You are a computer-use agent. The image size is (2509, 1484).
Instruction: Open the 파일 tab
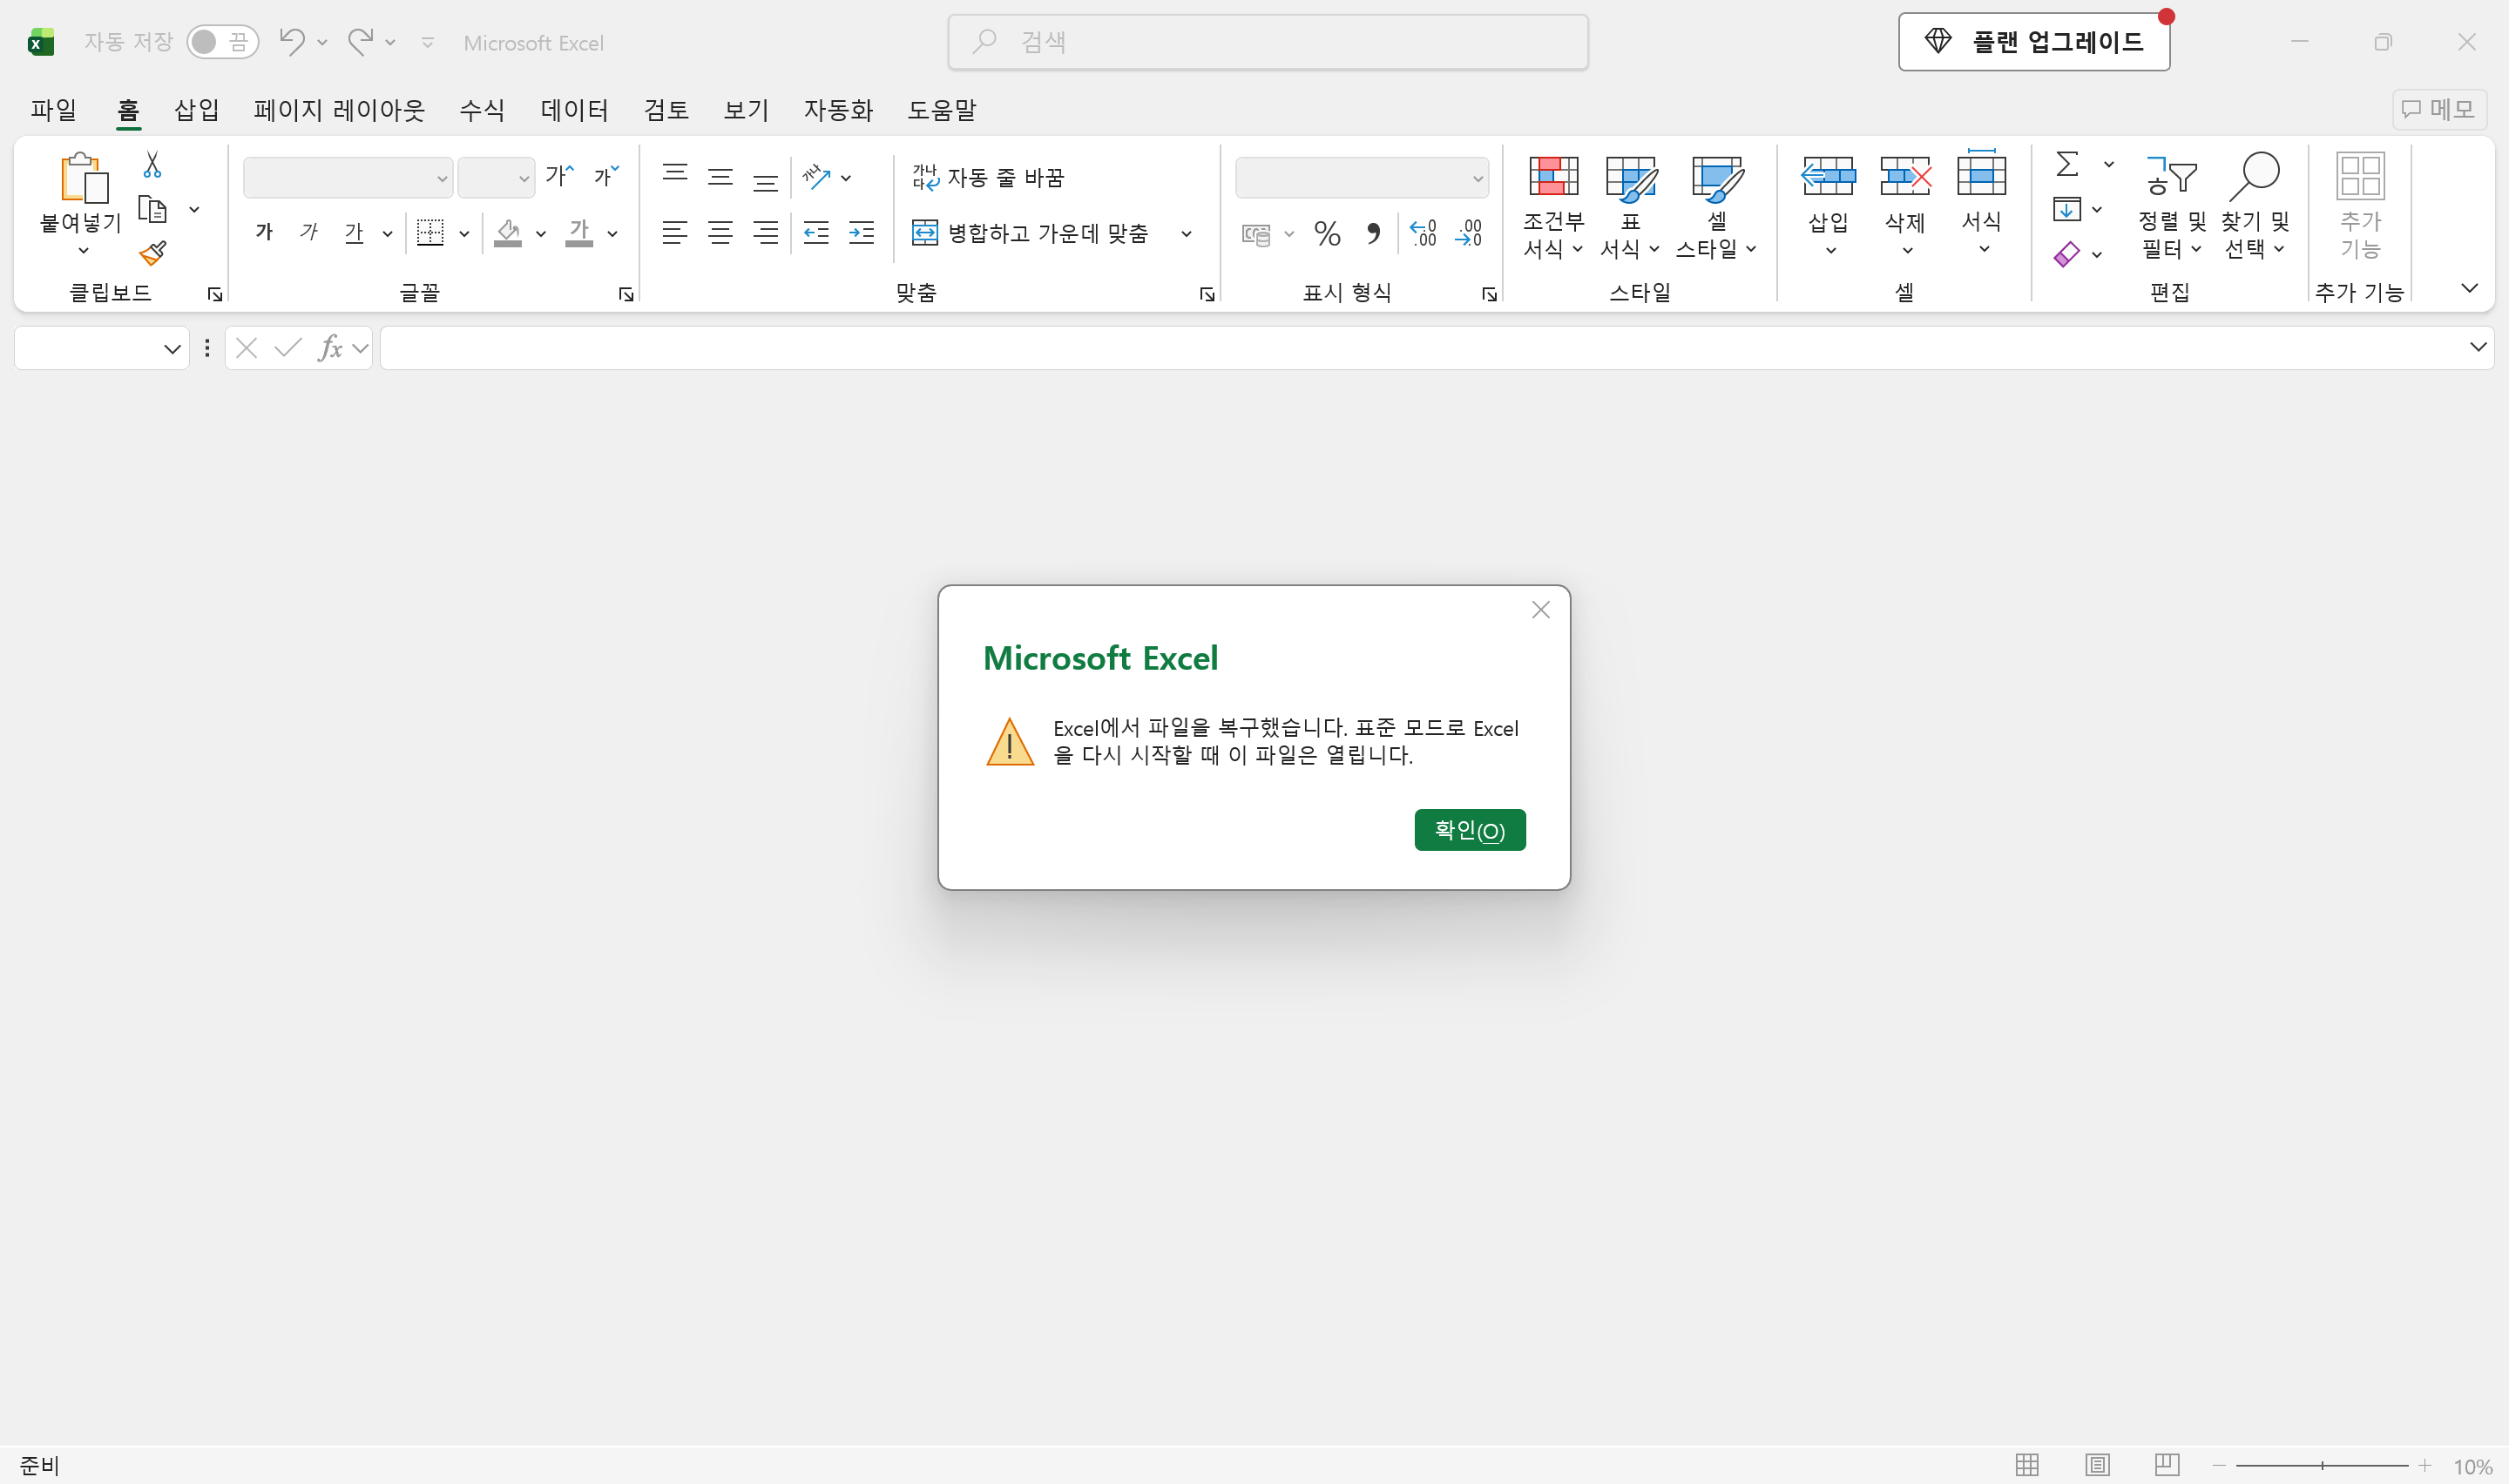click(53, 109)
